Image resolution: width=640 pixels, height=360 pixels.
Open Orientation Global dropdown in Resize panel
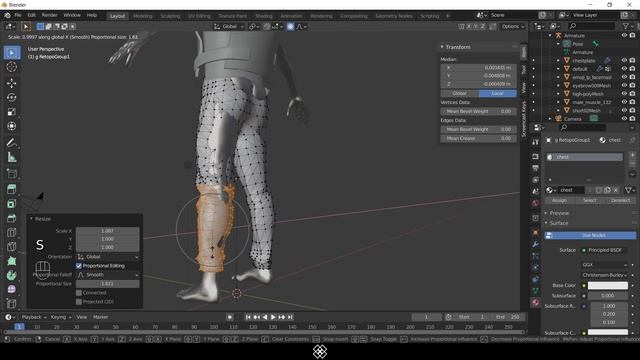click(x=108, y=257)
